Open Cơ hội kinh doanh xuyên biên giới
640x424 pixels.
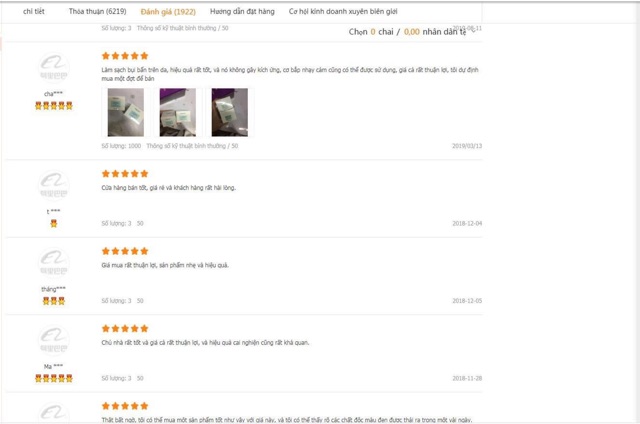343,11
